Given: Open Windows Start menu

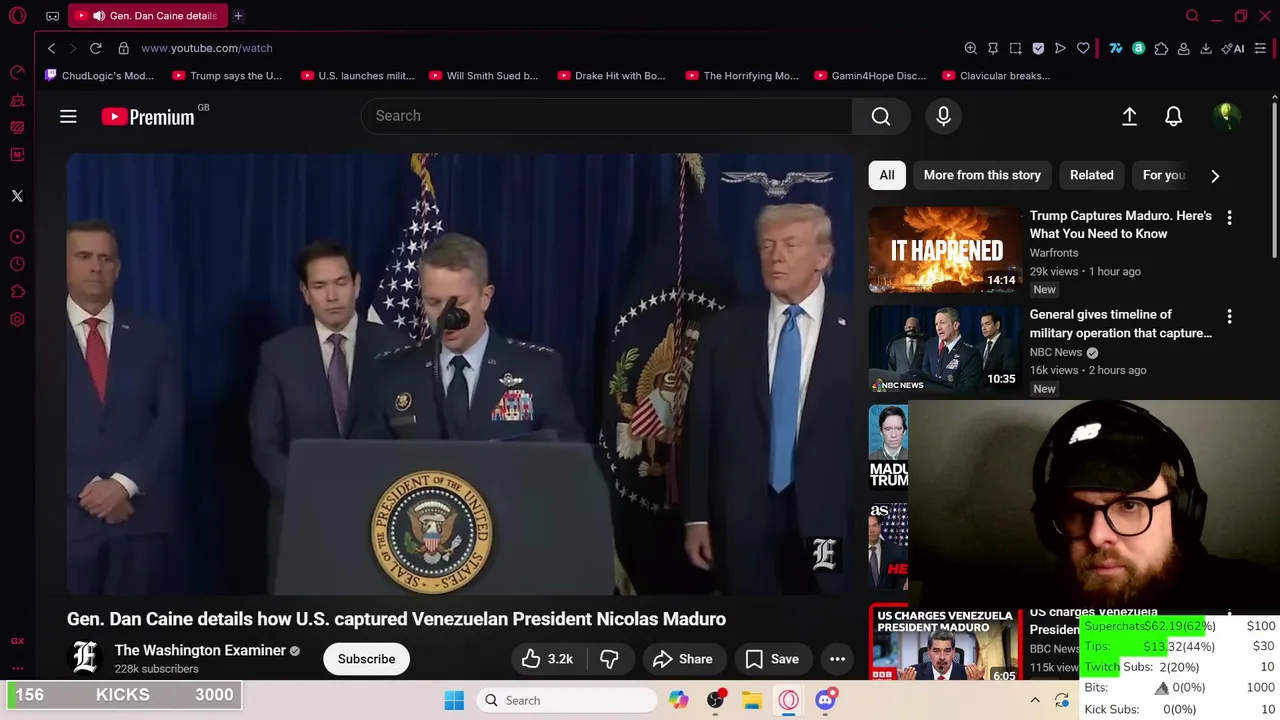Looking at the screenshot, I should coord(454,701).
